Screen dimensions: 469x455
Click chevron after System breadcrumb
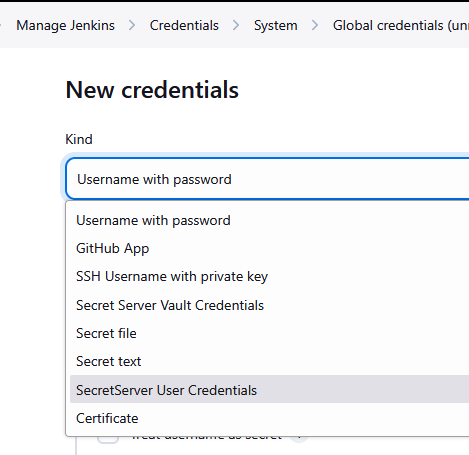[x=315, y=26]
